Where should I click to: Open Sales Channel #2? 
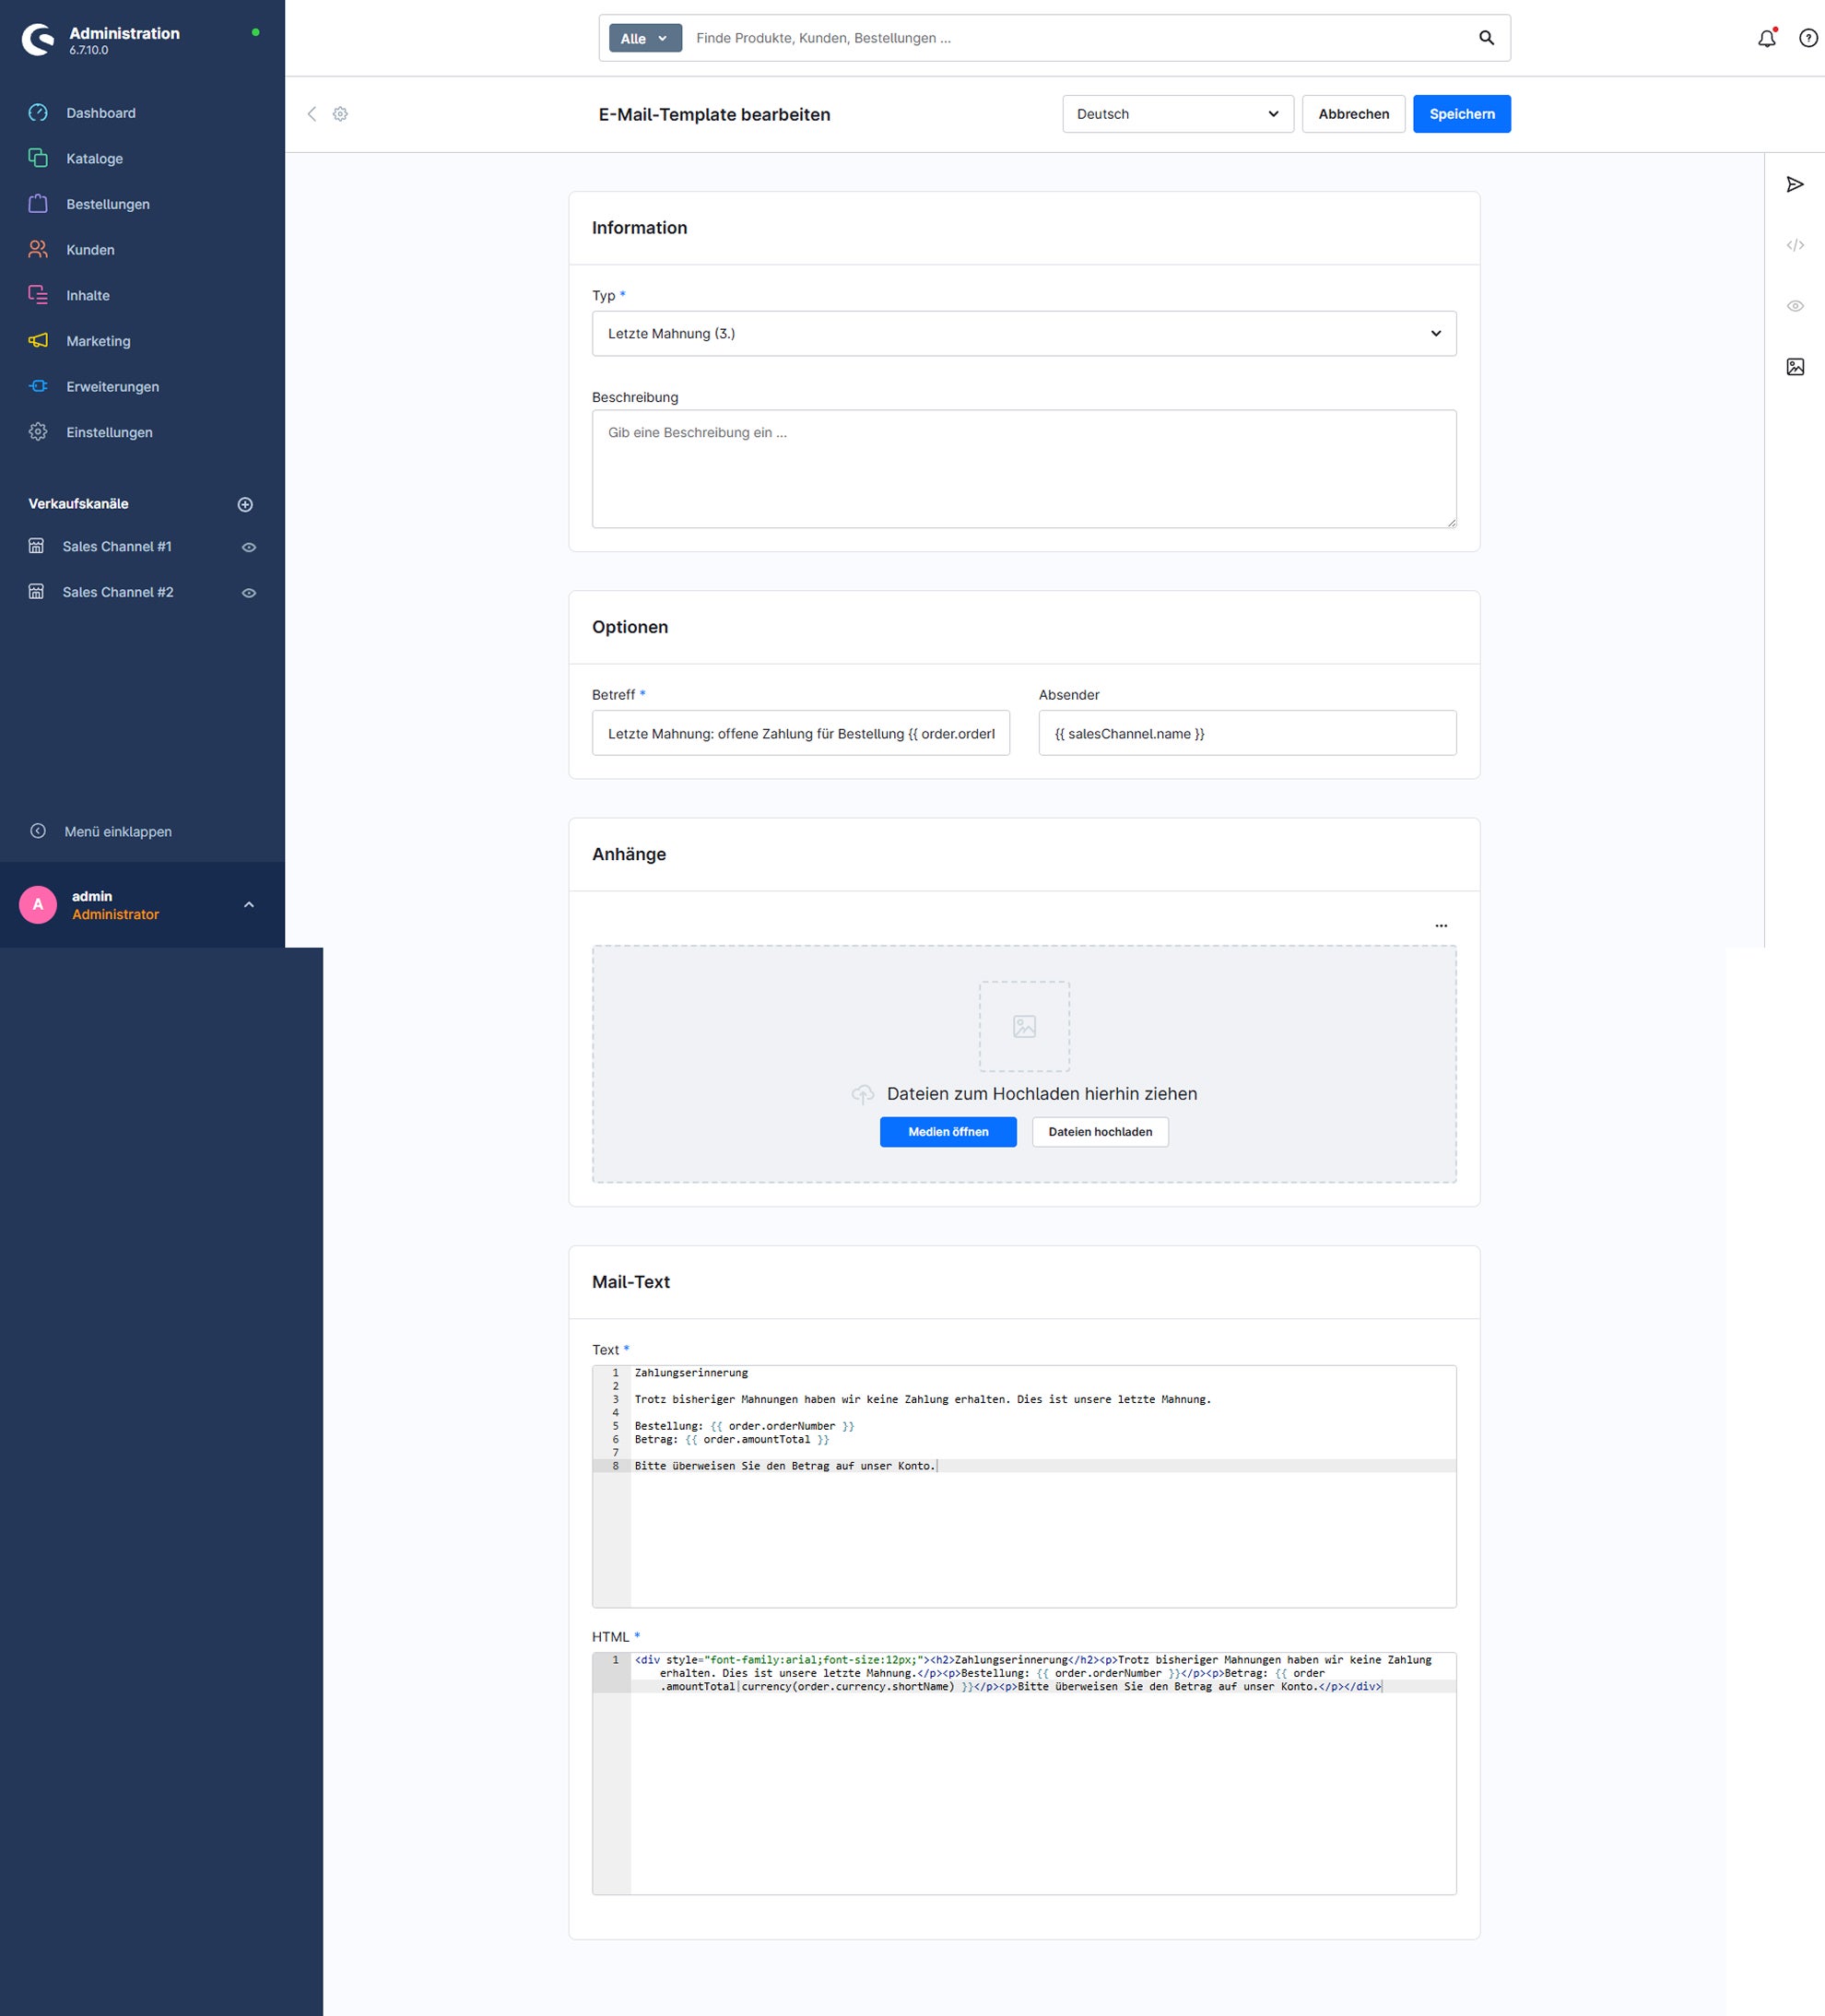point(118,592)
